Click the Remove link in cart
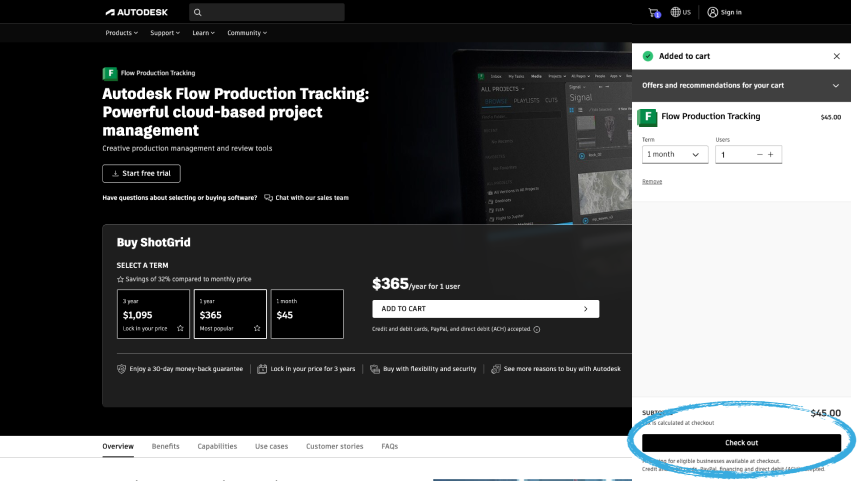The height and width of the screenshot is (481, 858). point(652,182)
